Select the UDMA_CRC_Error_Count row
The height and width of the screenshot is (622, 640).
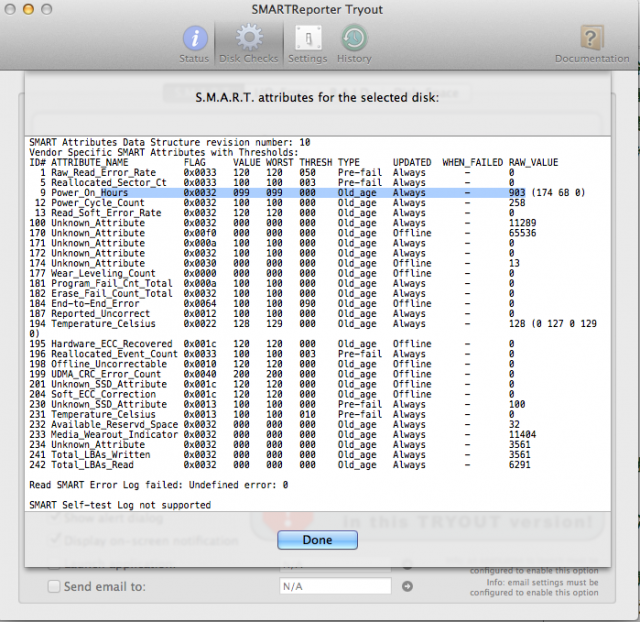270,374
